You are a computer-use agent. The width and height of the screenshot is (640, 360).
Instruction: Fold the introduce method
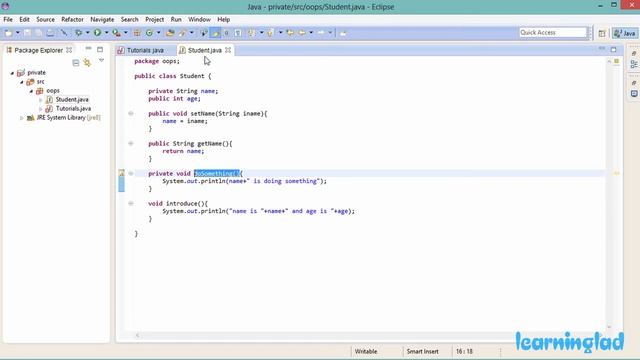pos(131,203)
